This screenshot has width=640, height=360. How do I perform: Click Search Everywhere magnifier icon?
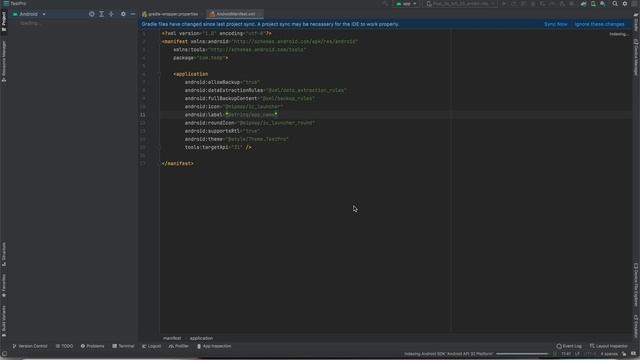[615, 4]
